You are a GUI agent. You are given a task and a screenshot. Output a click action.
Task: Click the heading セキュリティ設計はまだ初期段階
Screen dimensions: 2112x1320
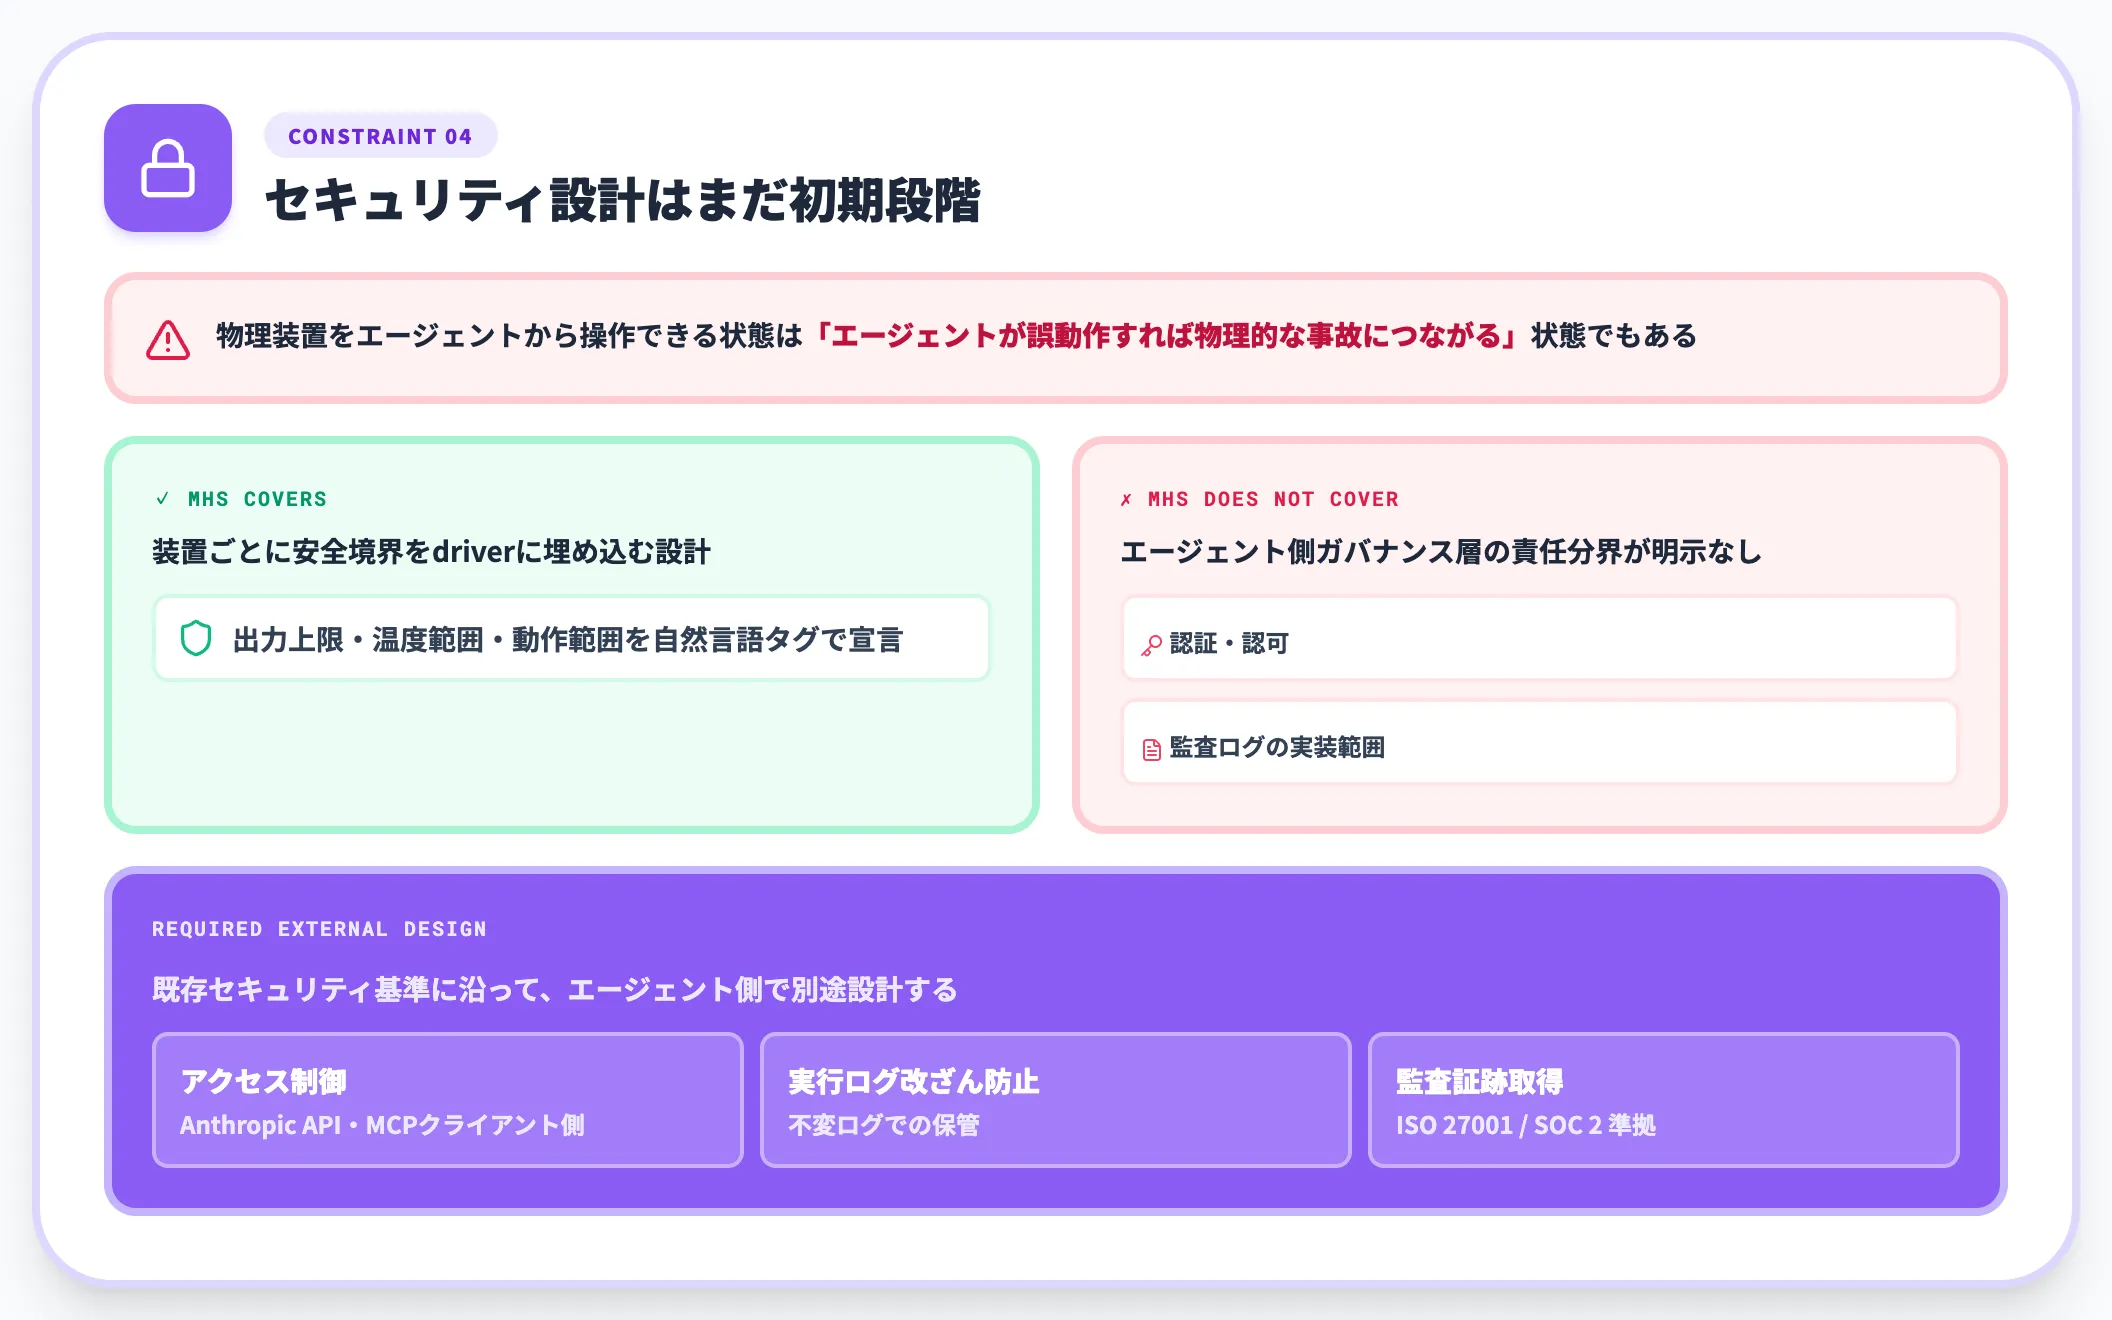[x=623, y=200]
